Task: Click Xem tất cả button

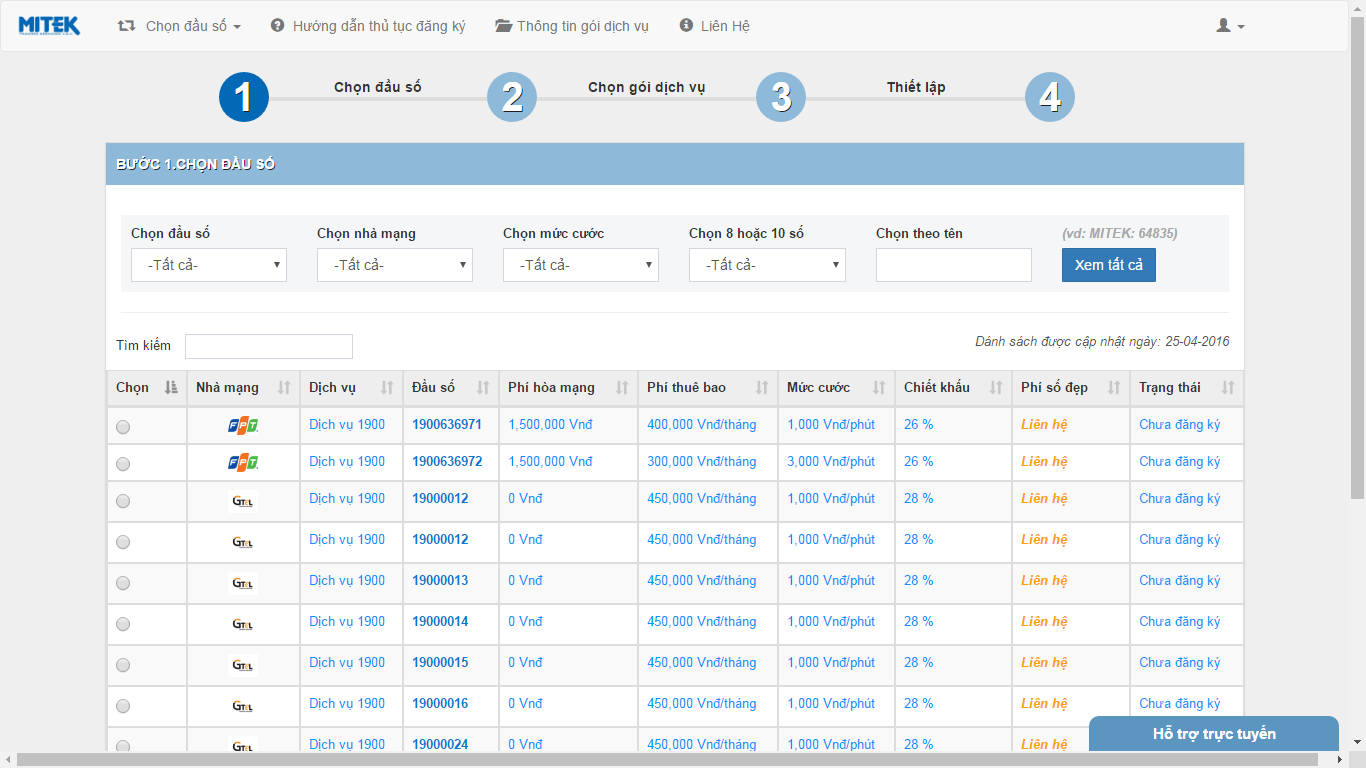Action: (x=1109, y=265)
